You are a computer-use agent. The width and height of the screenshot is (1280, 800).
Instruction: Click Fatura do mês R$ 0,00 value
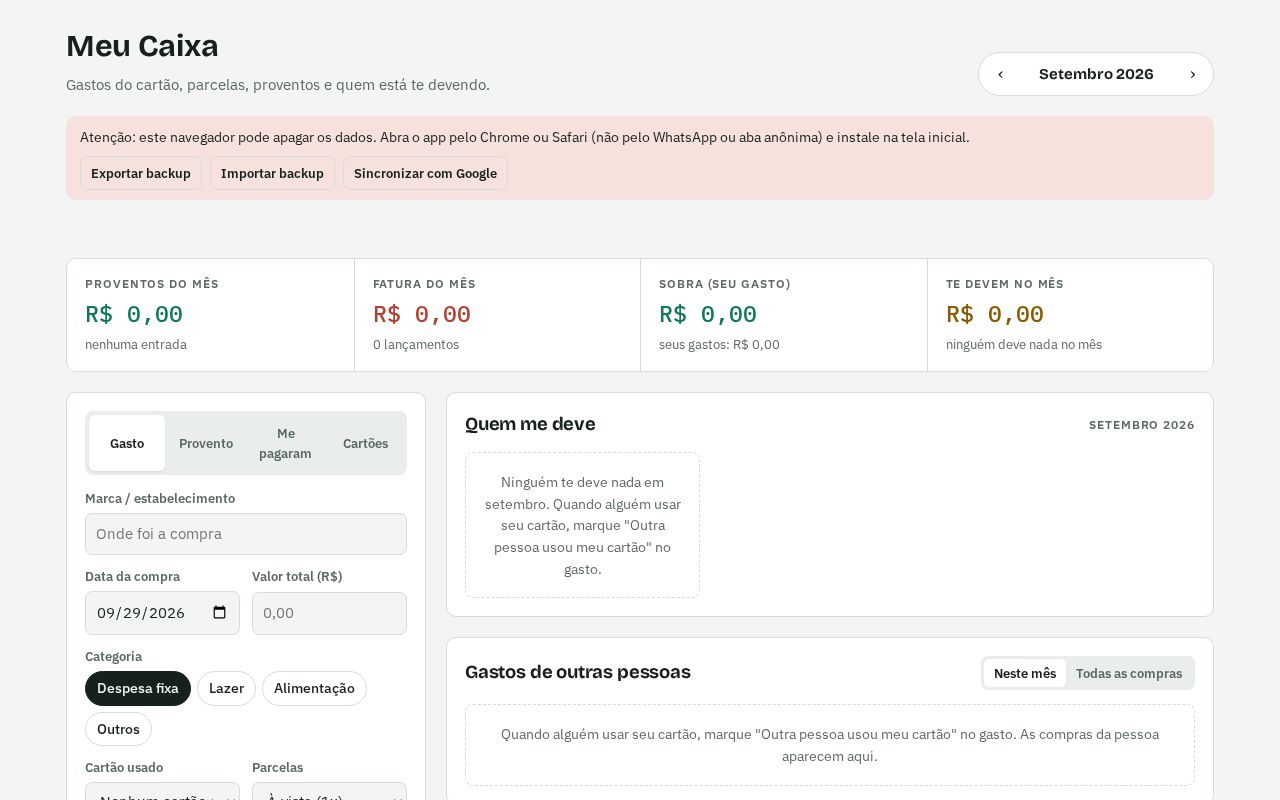coord(422,314)
